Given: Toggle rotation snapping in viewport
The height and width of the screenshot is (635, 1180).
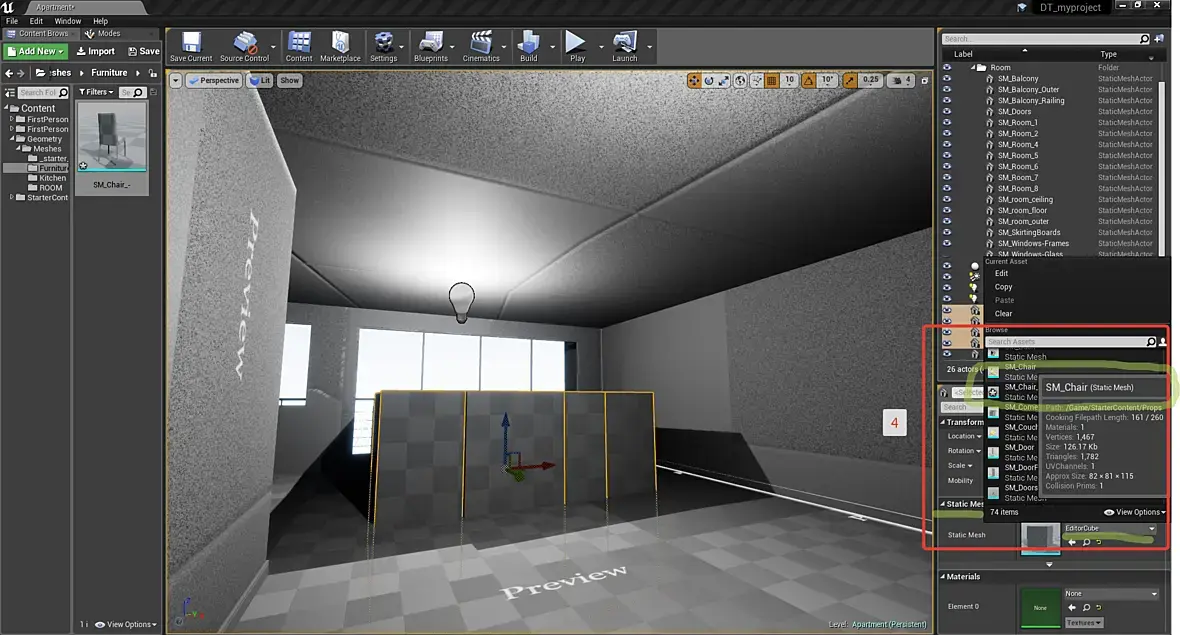Looking at the screenshot, I should 808,81.
